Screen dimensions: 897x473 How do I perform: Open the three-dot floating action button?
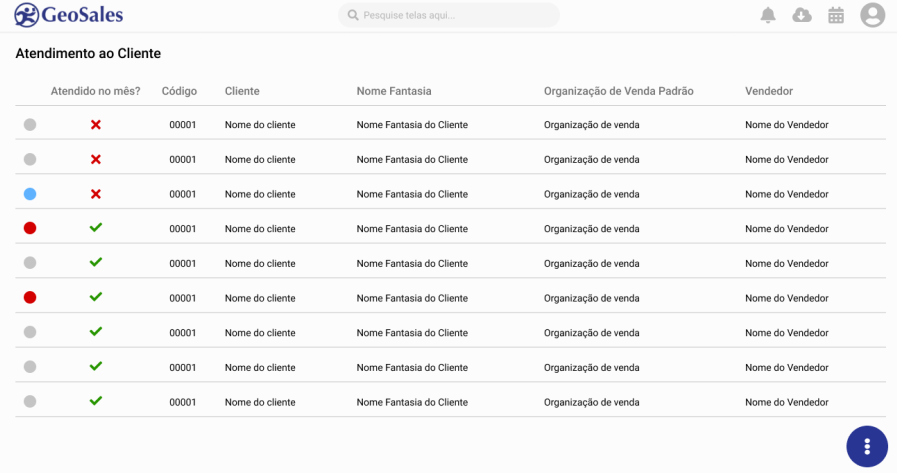[867, 446]
